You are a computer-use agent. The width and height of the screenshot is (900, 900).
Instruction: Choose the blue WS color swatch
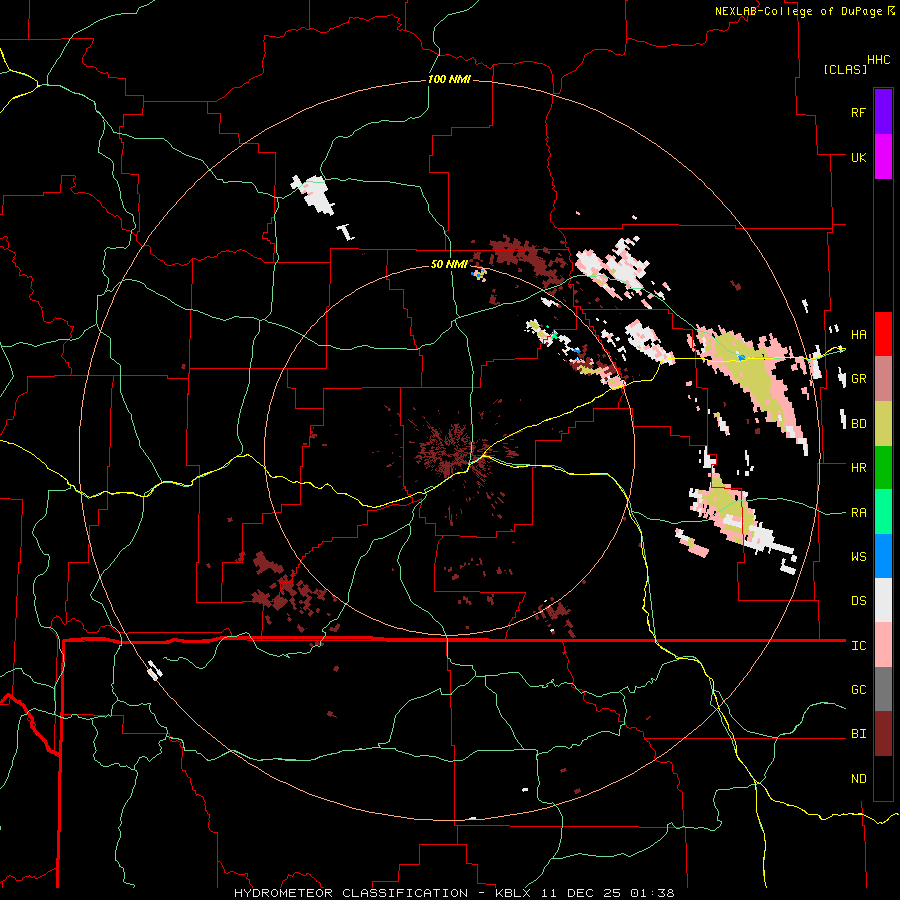pyautogui.click(x=883, y=556)
